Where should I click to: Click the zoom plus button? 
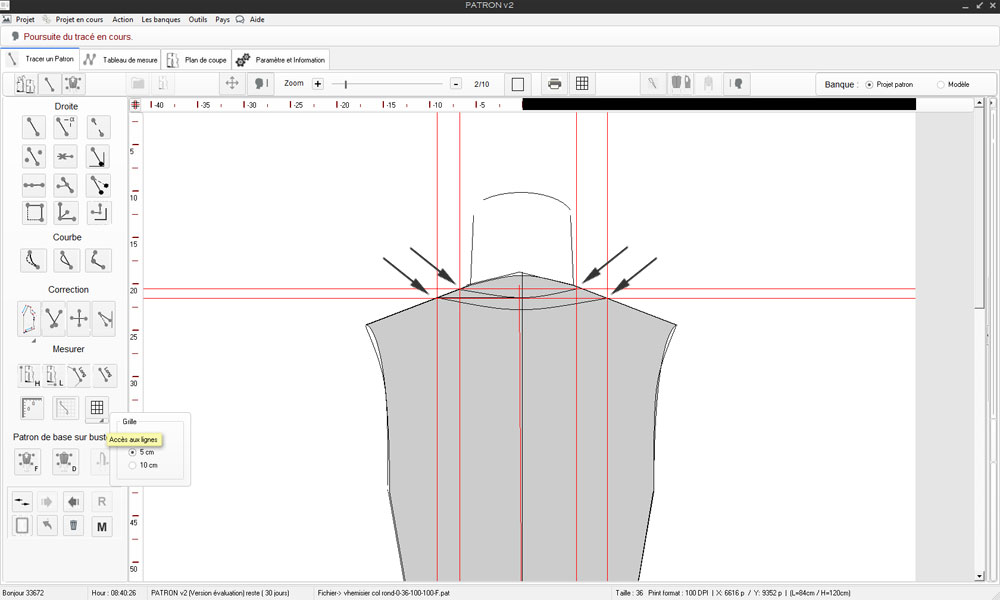318,84
